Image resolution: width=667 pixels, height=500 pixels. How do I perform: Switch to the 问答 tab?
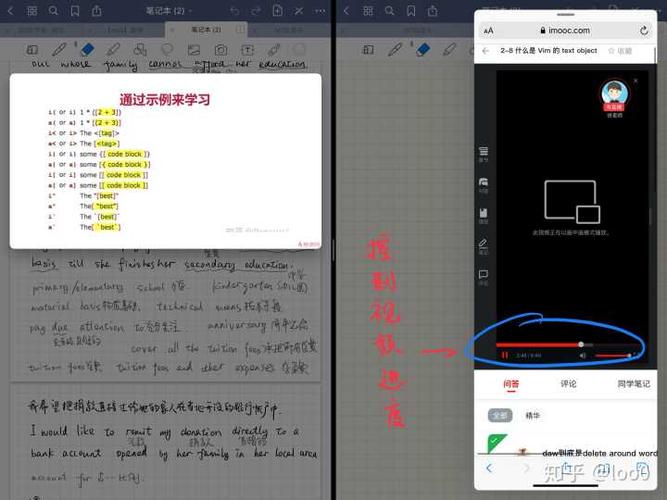point(511,384)
